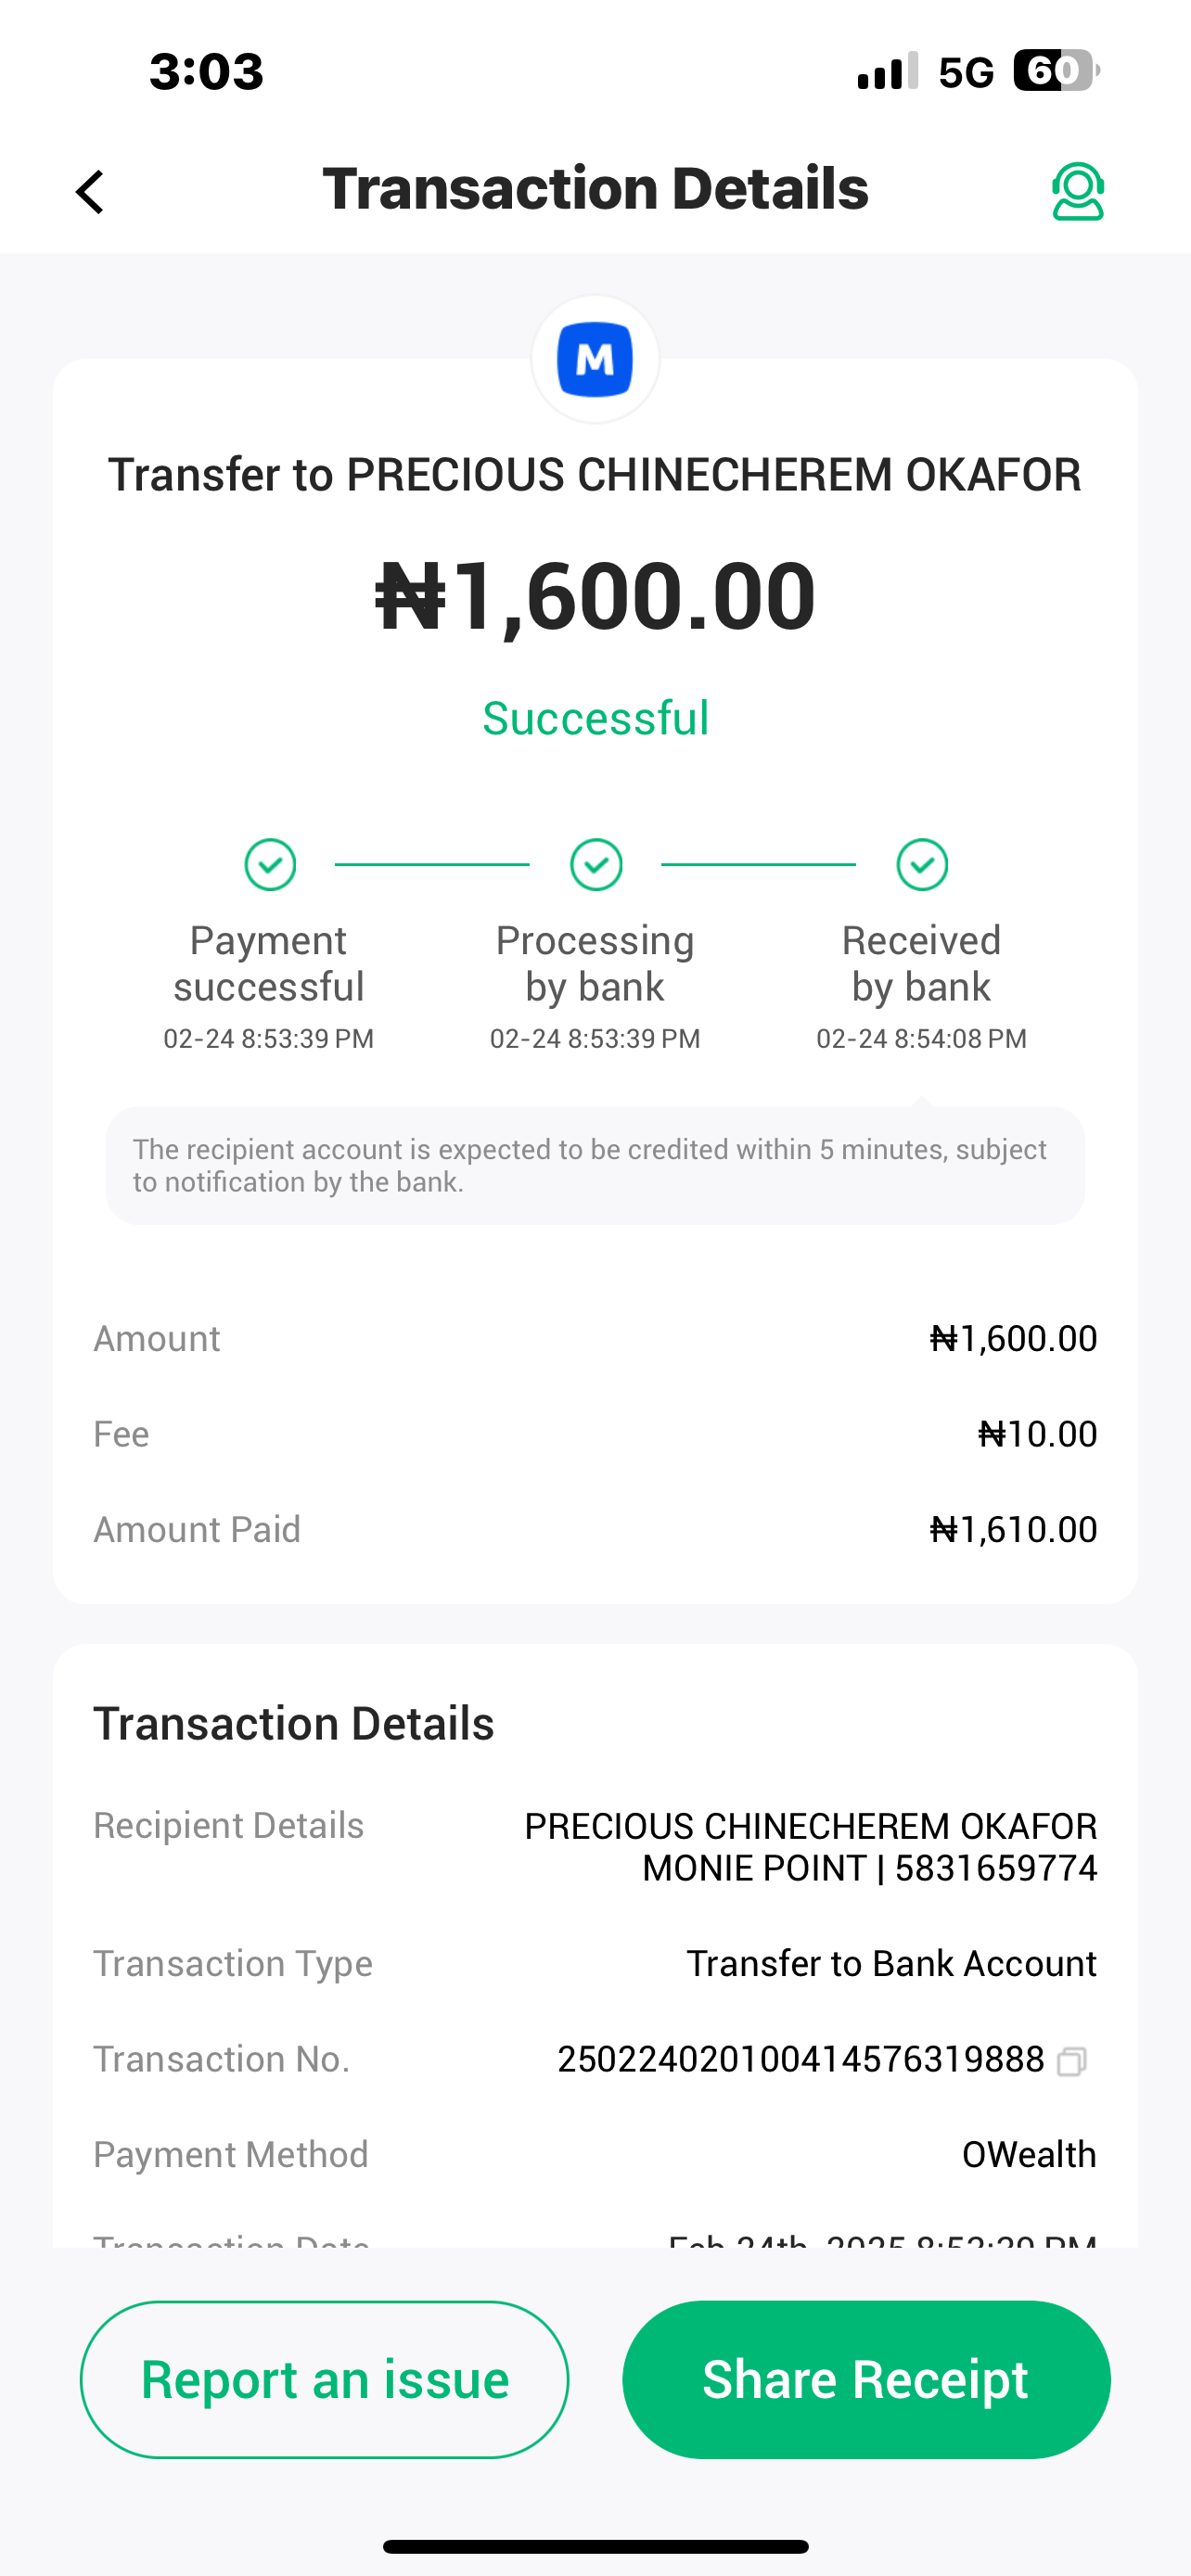Select the recipient account number 5831659774

[x=995, y=1868]
